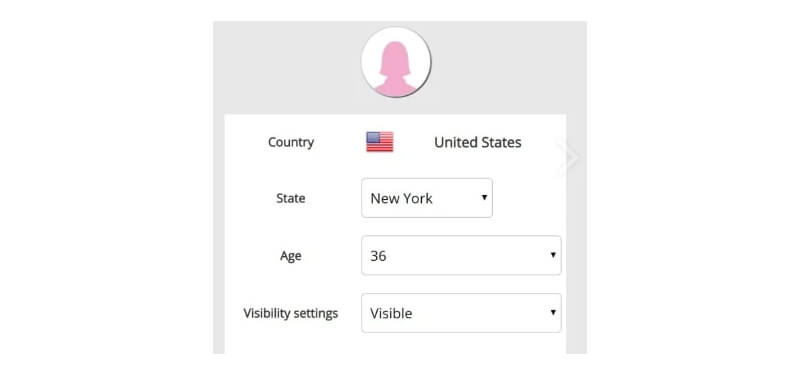Click the faint right chevron arrow
Viewport: 800px width, 375px height.
569,158
